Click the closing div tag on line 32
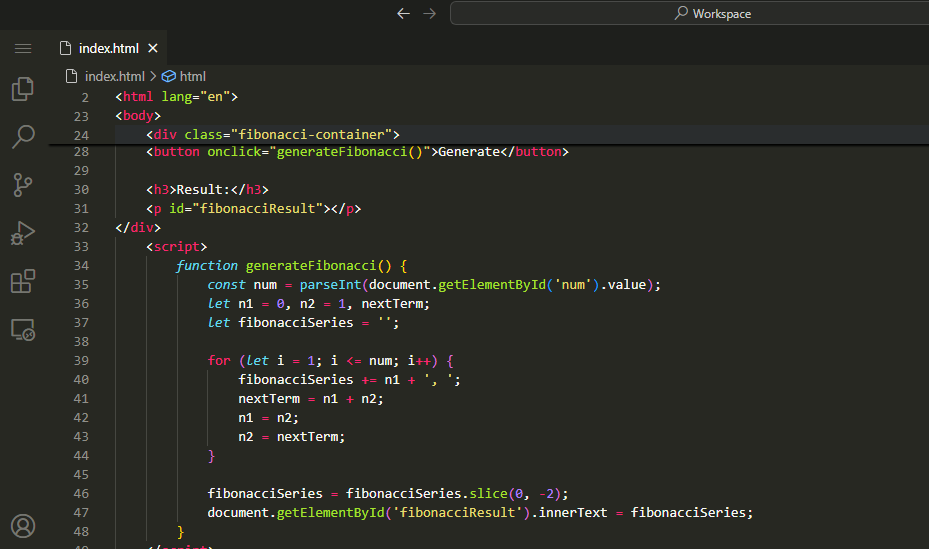This screenshot has width=929, height=549. 138,227
